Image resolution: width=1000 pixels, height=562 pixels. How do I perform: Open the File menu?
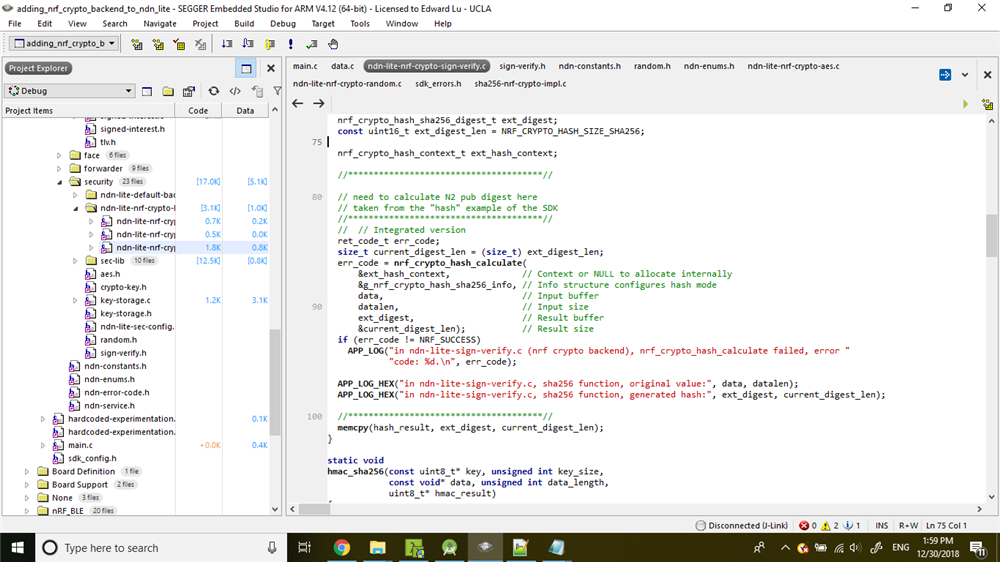coord(15,24)
